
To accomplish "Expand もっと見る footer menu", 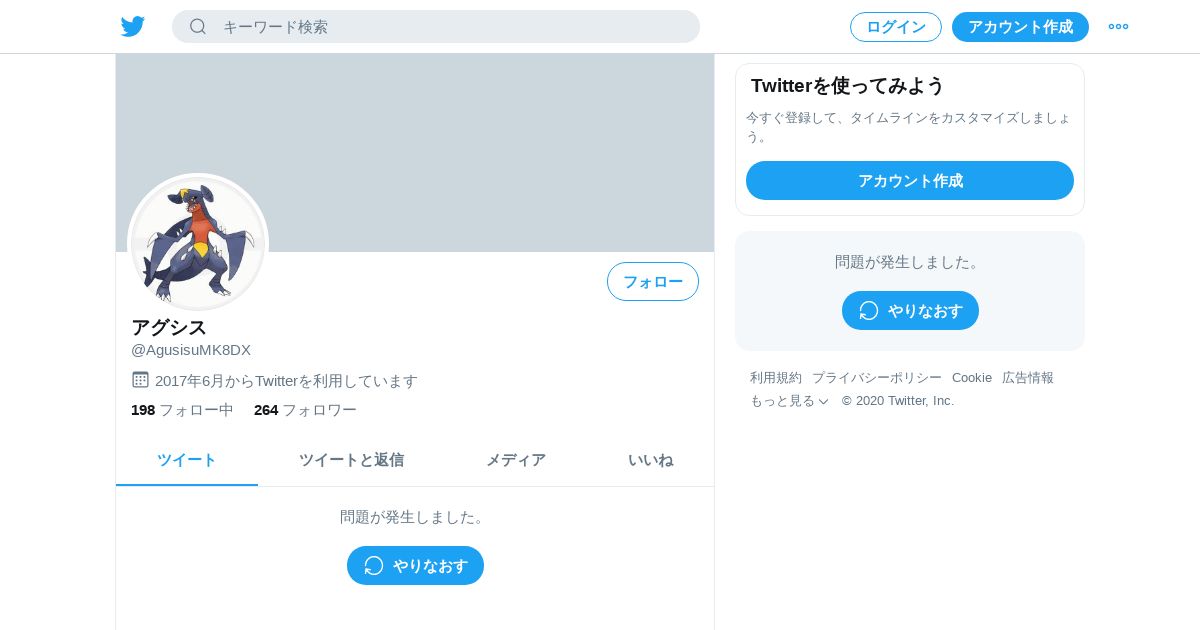I will [789, 401].
